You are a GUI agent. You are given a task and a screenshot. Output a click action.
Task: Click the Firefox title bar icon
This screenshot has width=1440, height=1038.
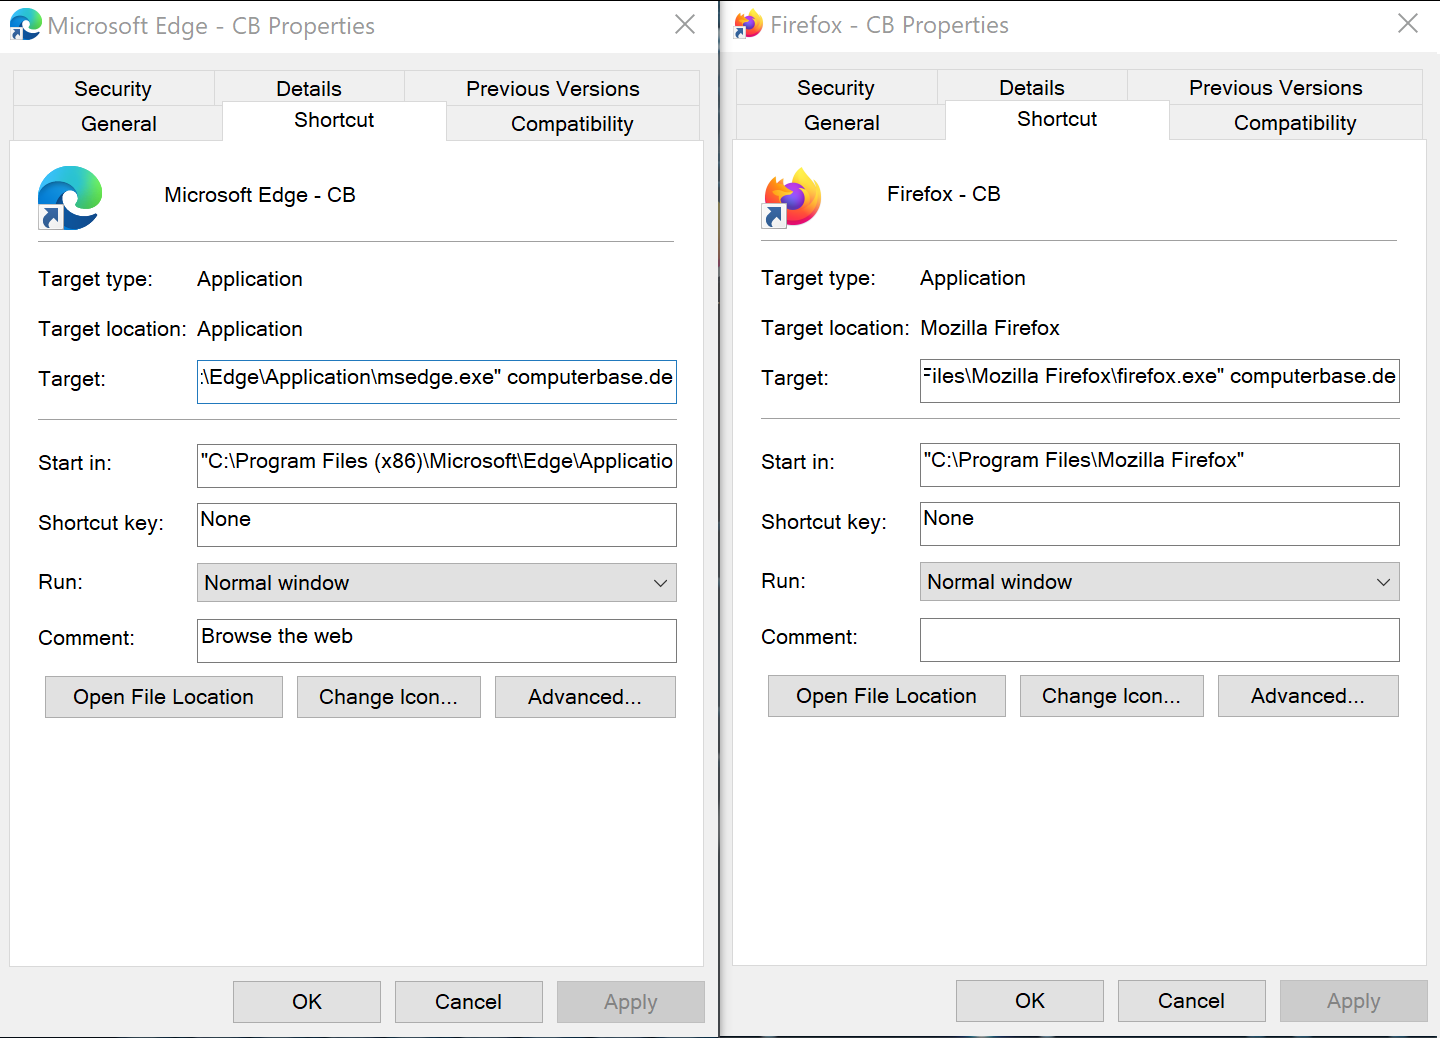pos(748,24)
